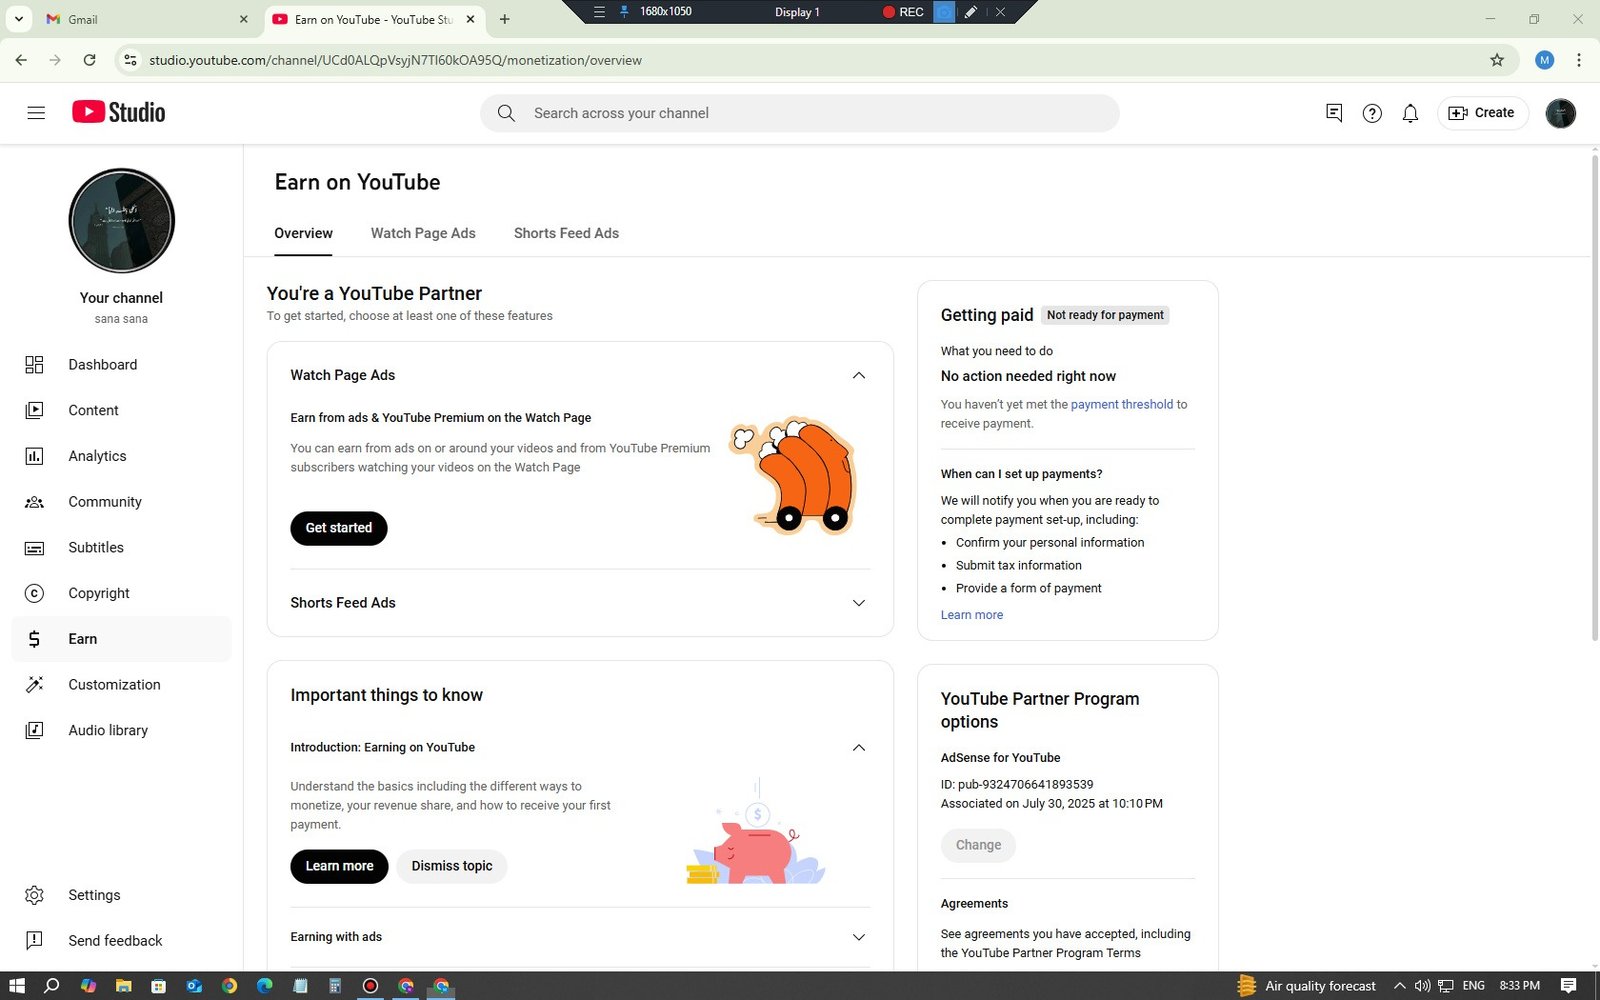Switch to the Gmail browser tab
Screen dimensions: 1600x1000
147,19
